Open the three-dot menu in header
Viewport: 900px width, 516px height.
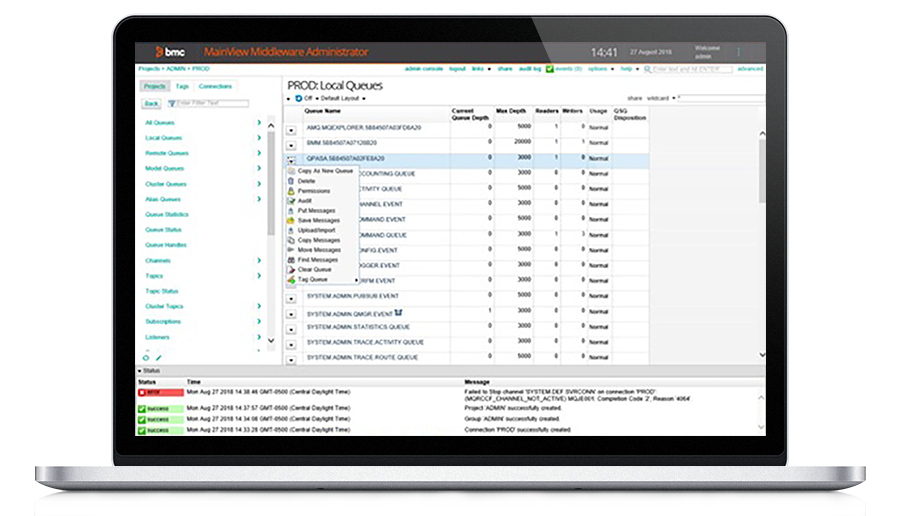coord(739,51)
